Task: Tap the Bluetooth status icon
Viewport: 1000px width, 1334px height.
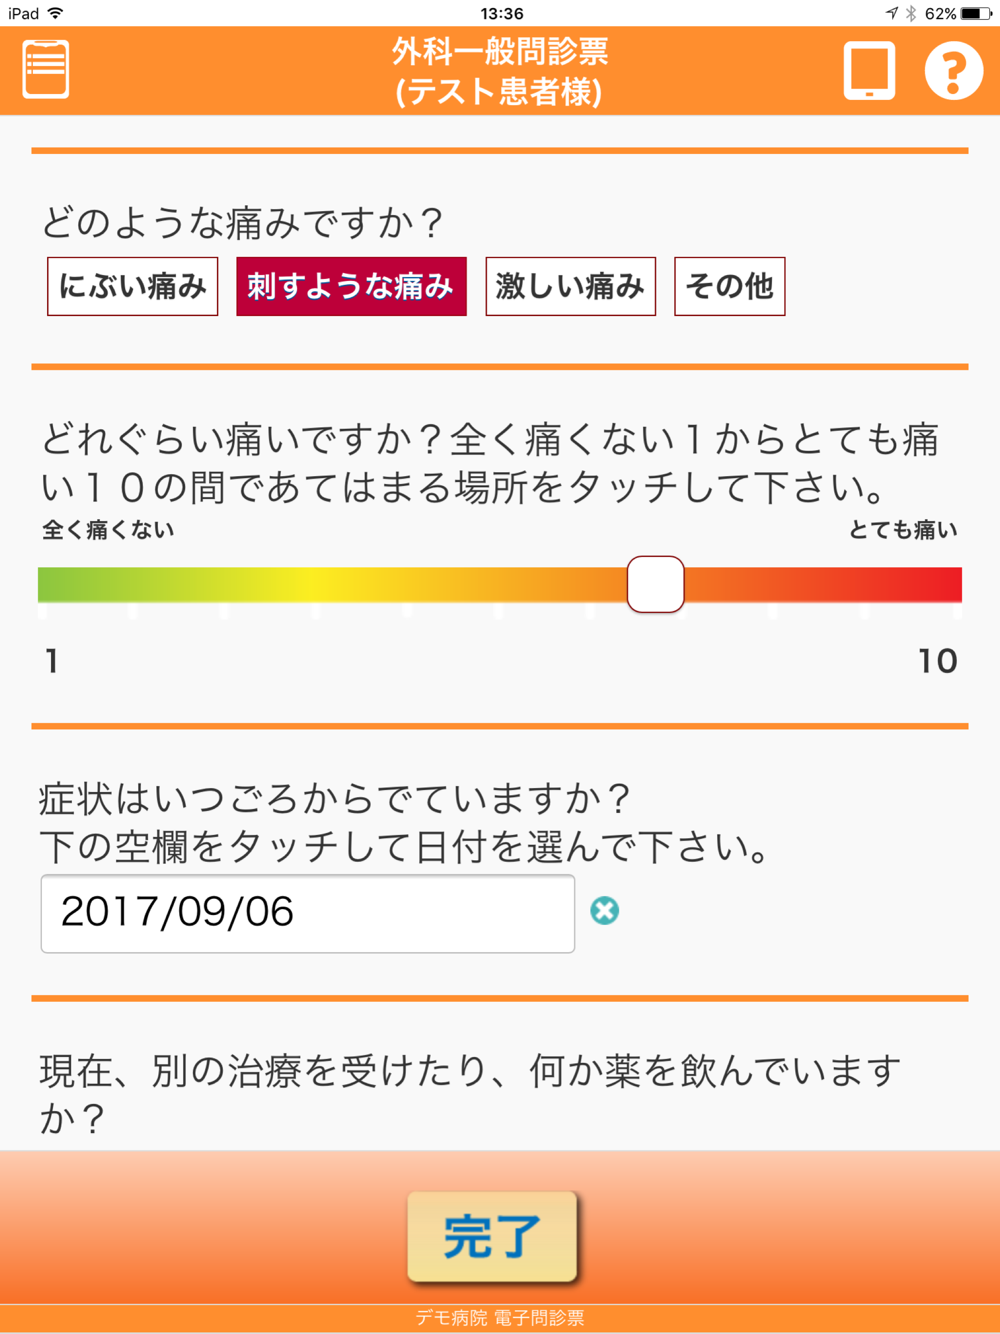Action: coord(910,13)
